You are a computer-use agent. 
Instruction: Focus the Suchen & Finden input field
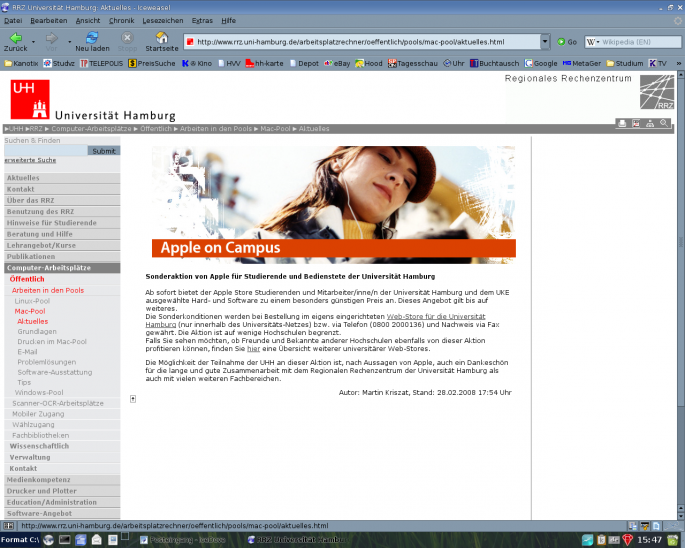46,151
